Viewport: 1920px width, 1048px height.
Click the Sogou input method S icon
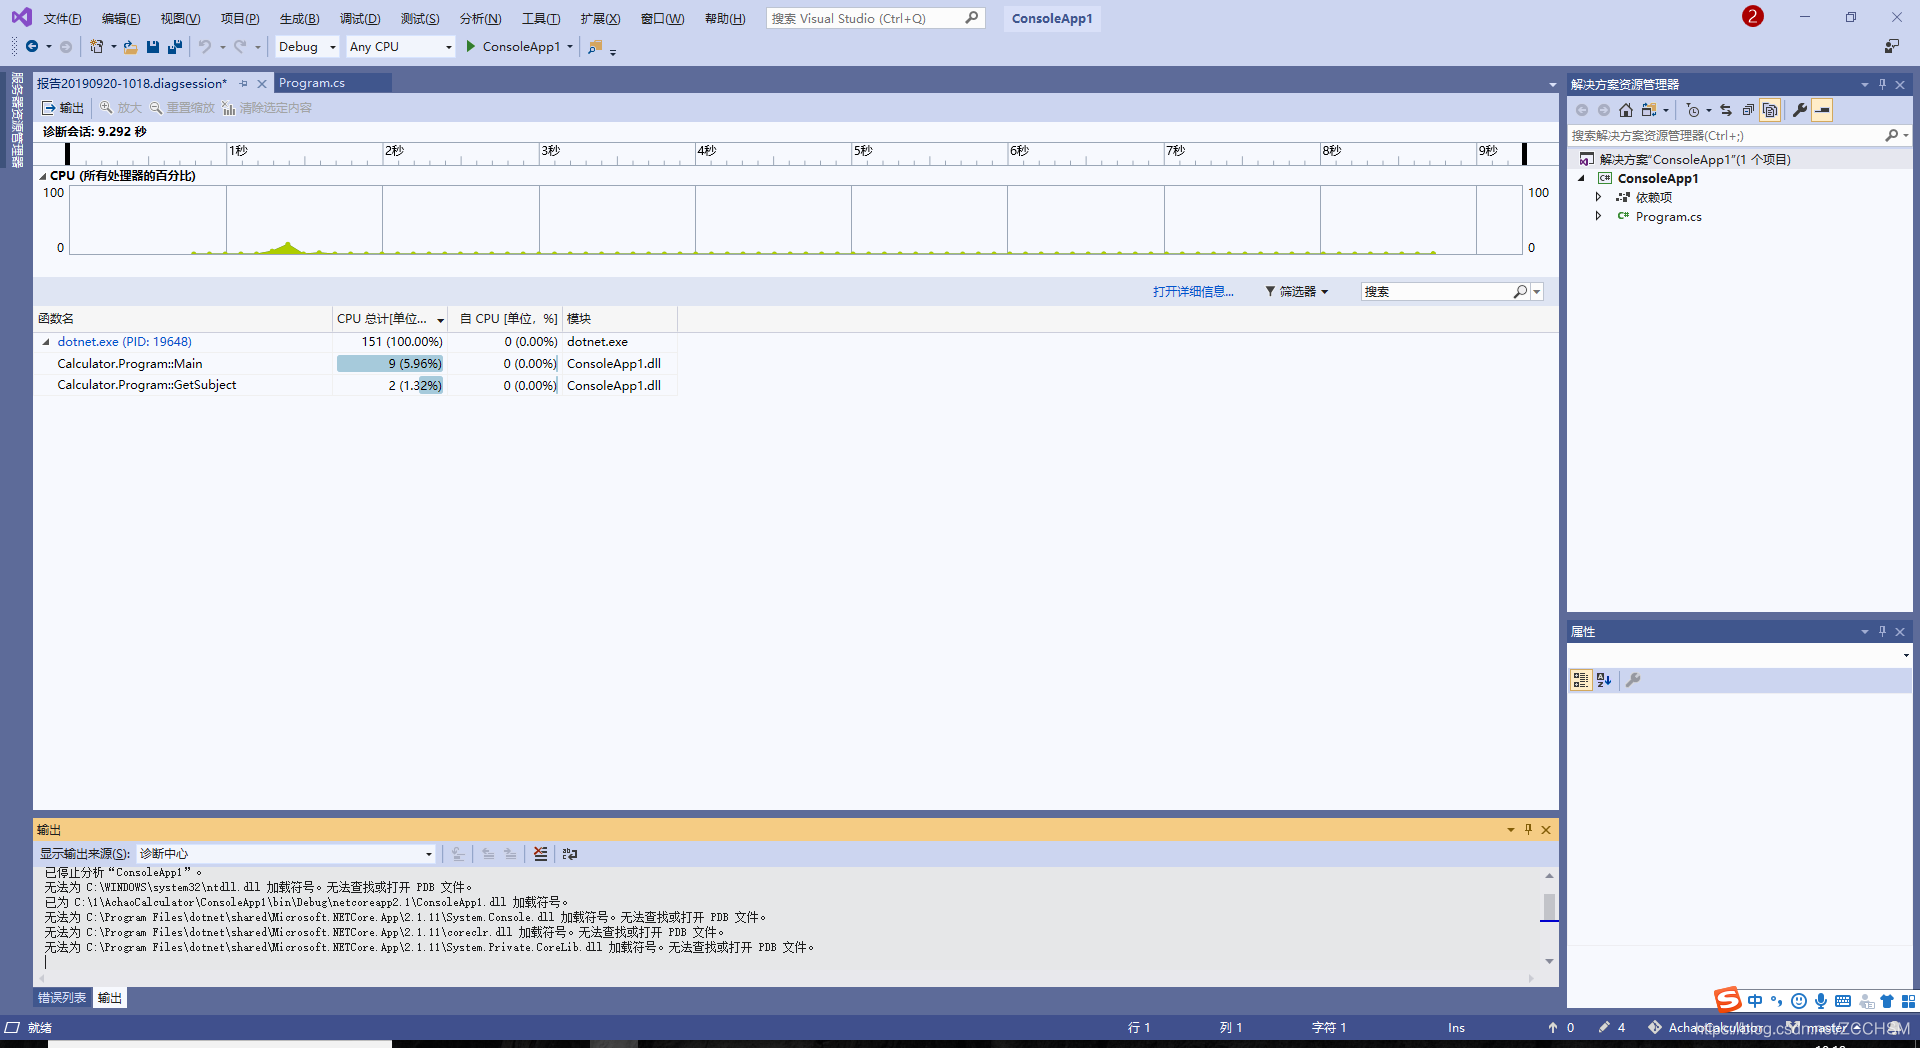click(x=1728, y=1000)
